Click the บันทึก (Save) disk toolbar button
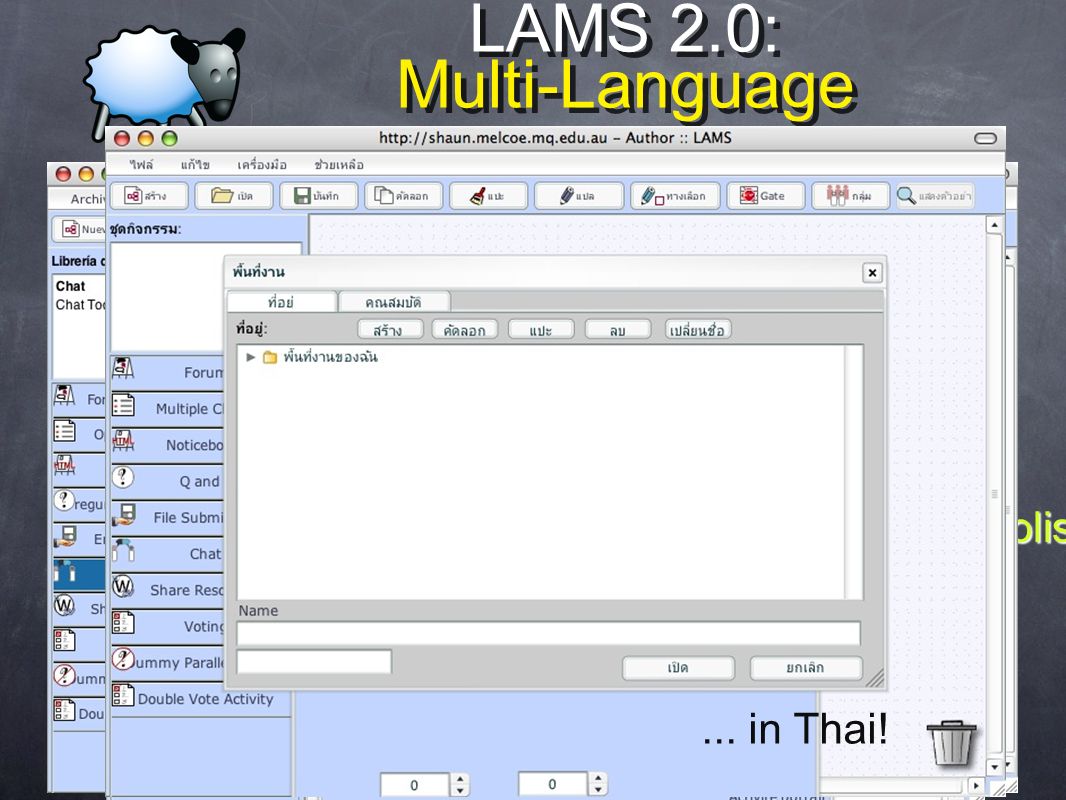1066x800 pixels. [318, 196]
